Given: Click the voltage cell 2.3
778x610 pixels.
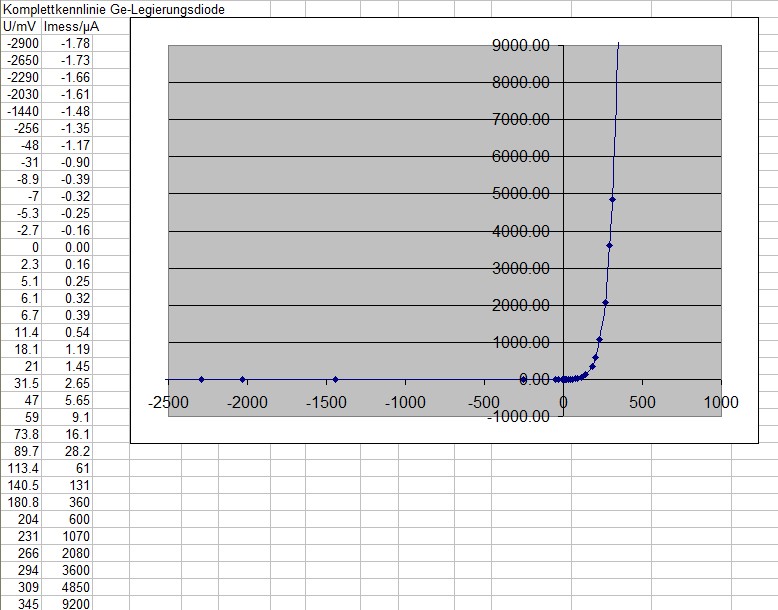Looking at the screenshot, I should pos(21,264).
